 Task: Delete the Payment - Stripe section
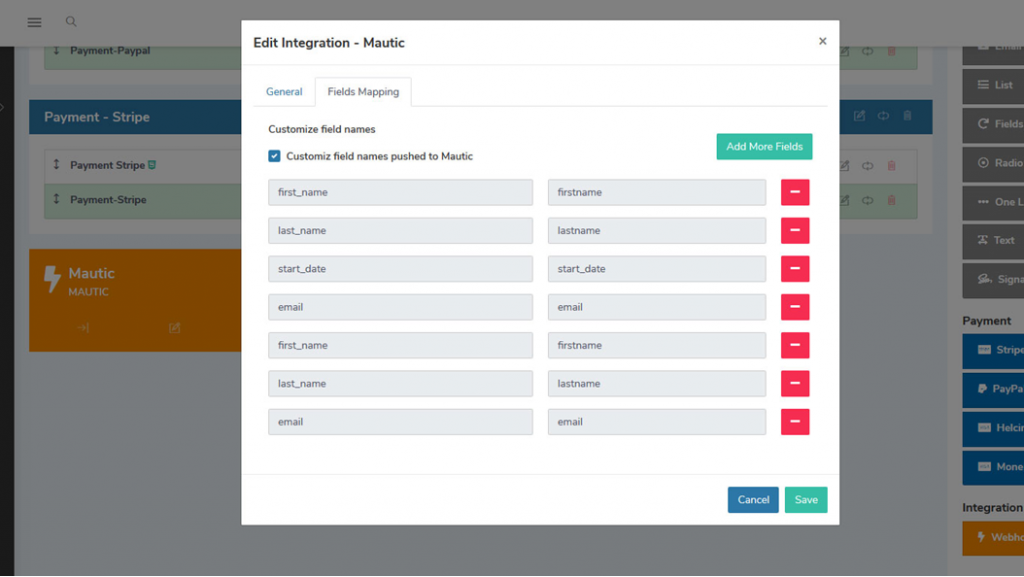point(907,116)
